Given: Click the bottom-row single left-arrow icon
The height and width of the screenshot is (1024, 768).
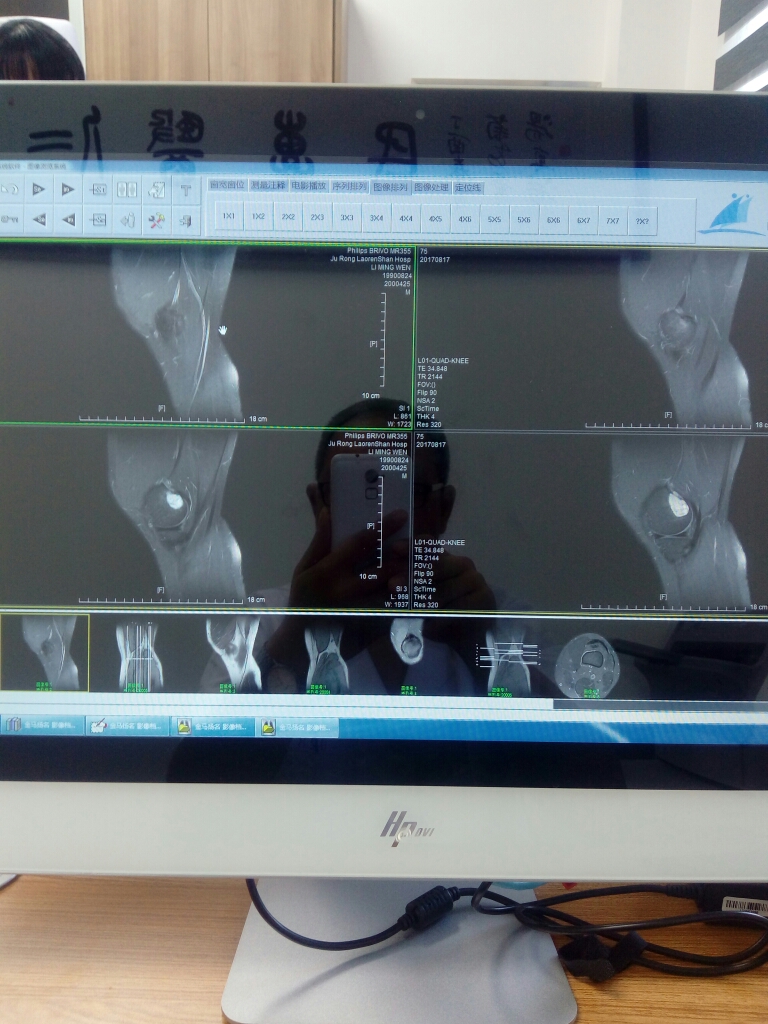Looking at the screenshot, I should pyautogui.click(x=39, y=219).
